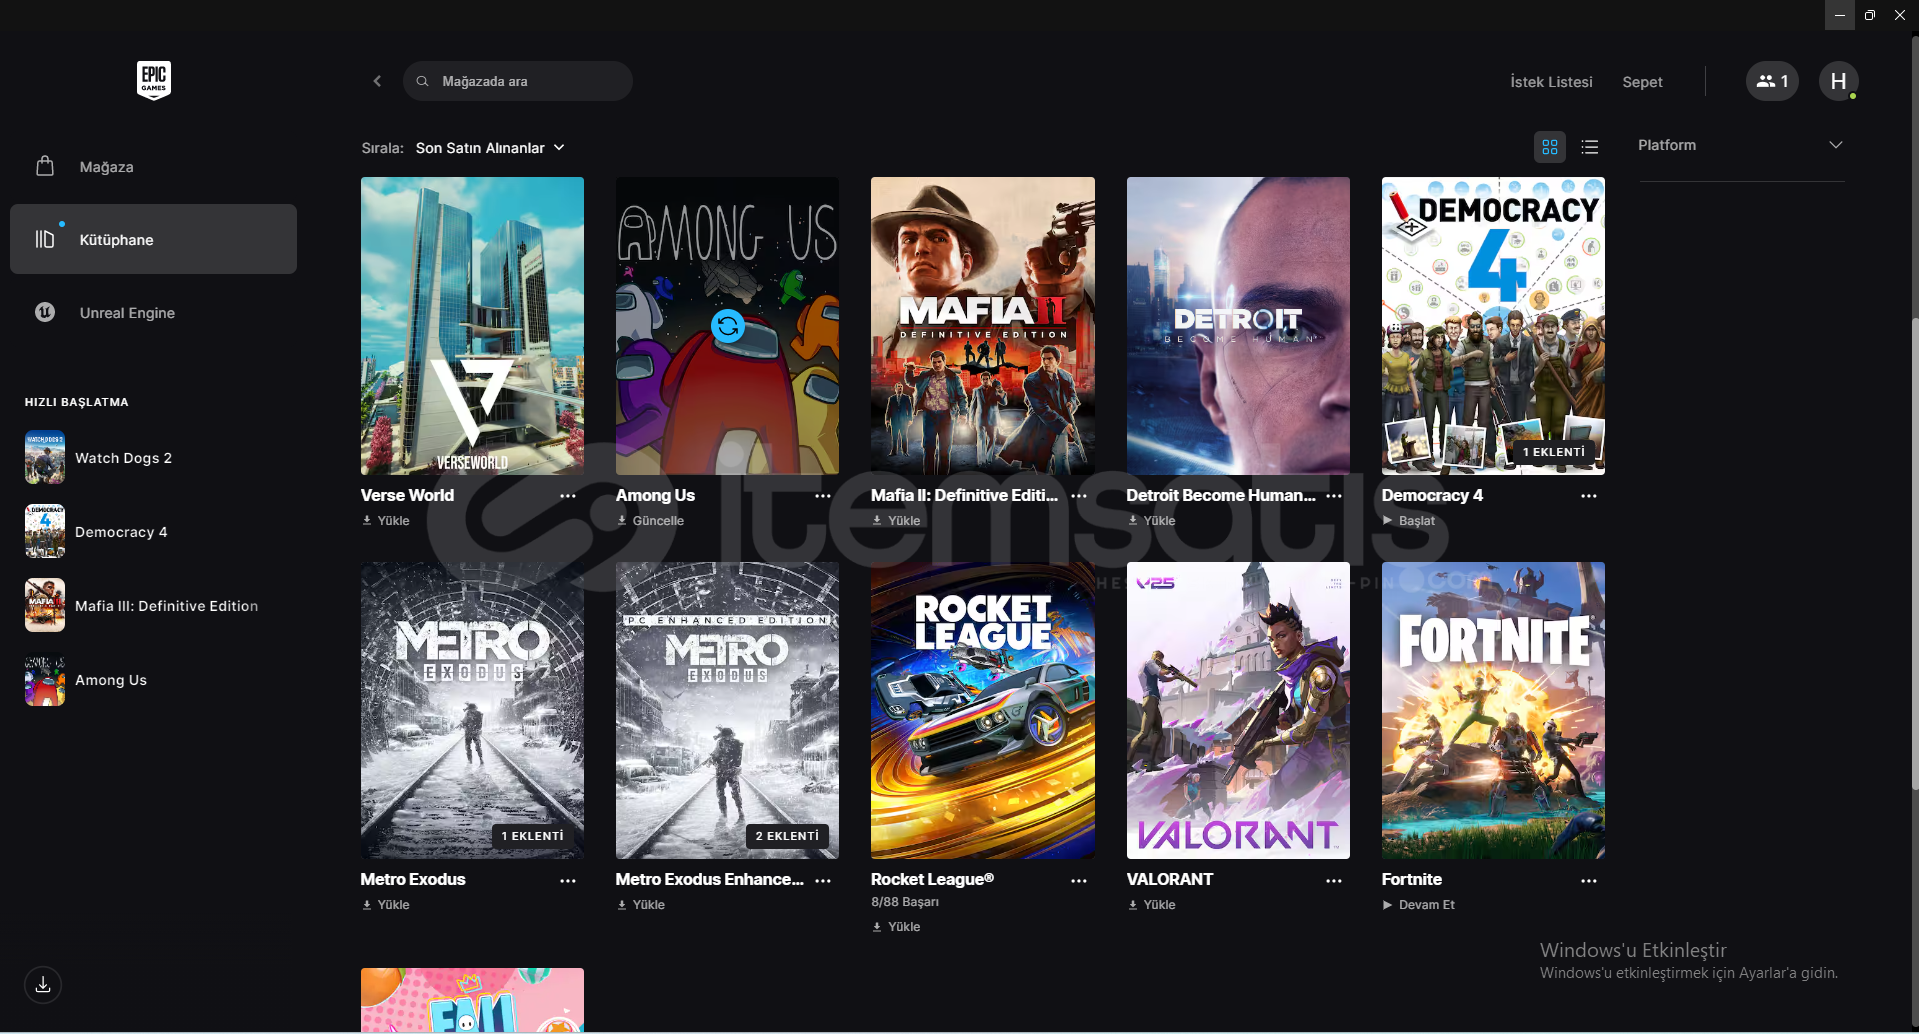The height and width of the screenshot is (1034, 1919).
Task: Open Mağaza in the sidebar
Action: tap(153, 166)
